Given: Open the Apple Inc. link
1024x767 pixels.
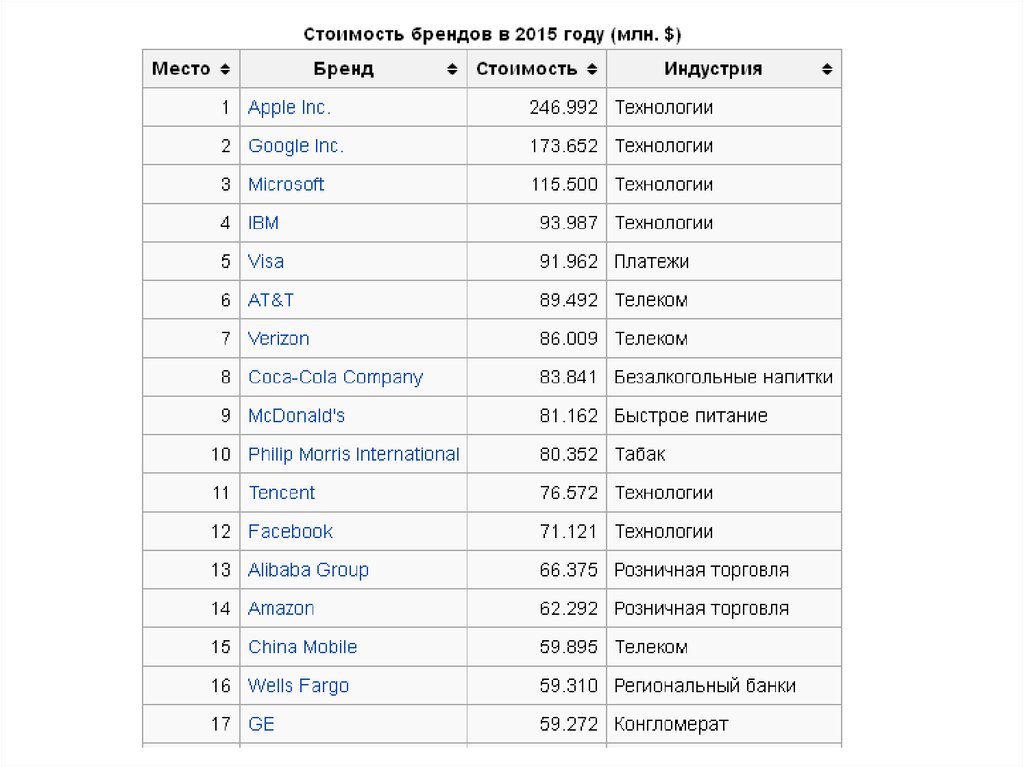Looking at the screenshot, I should point(289,108).
